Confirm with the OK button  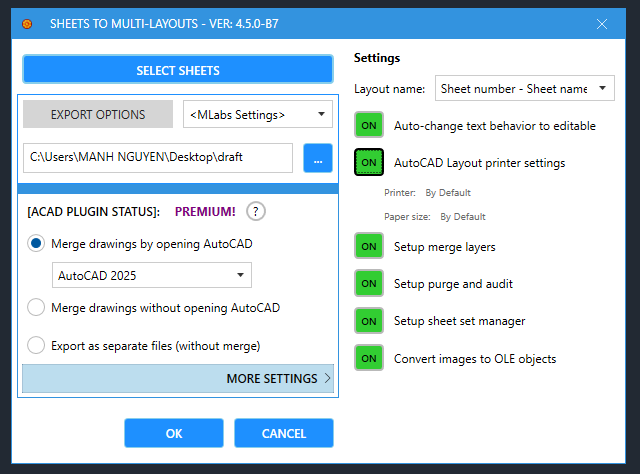[x=174, y=433]
